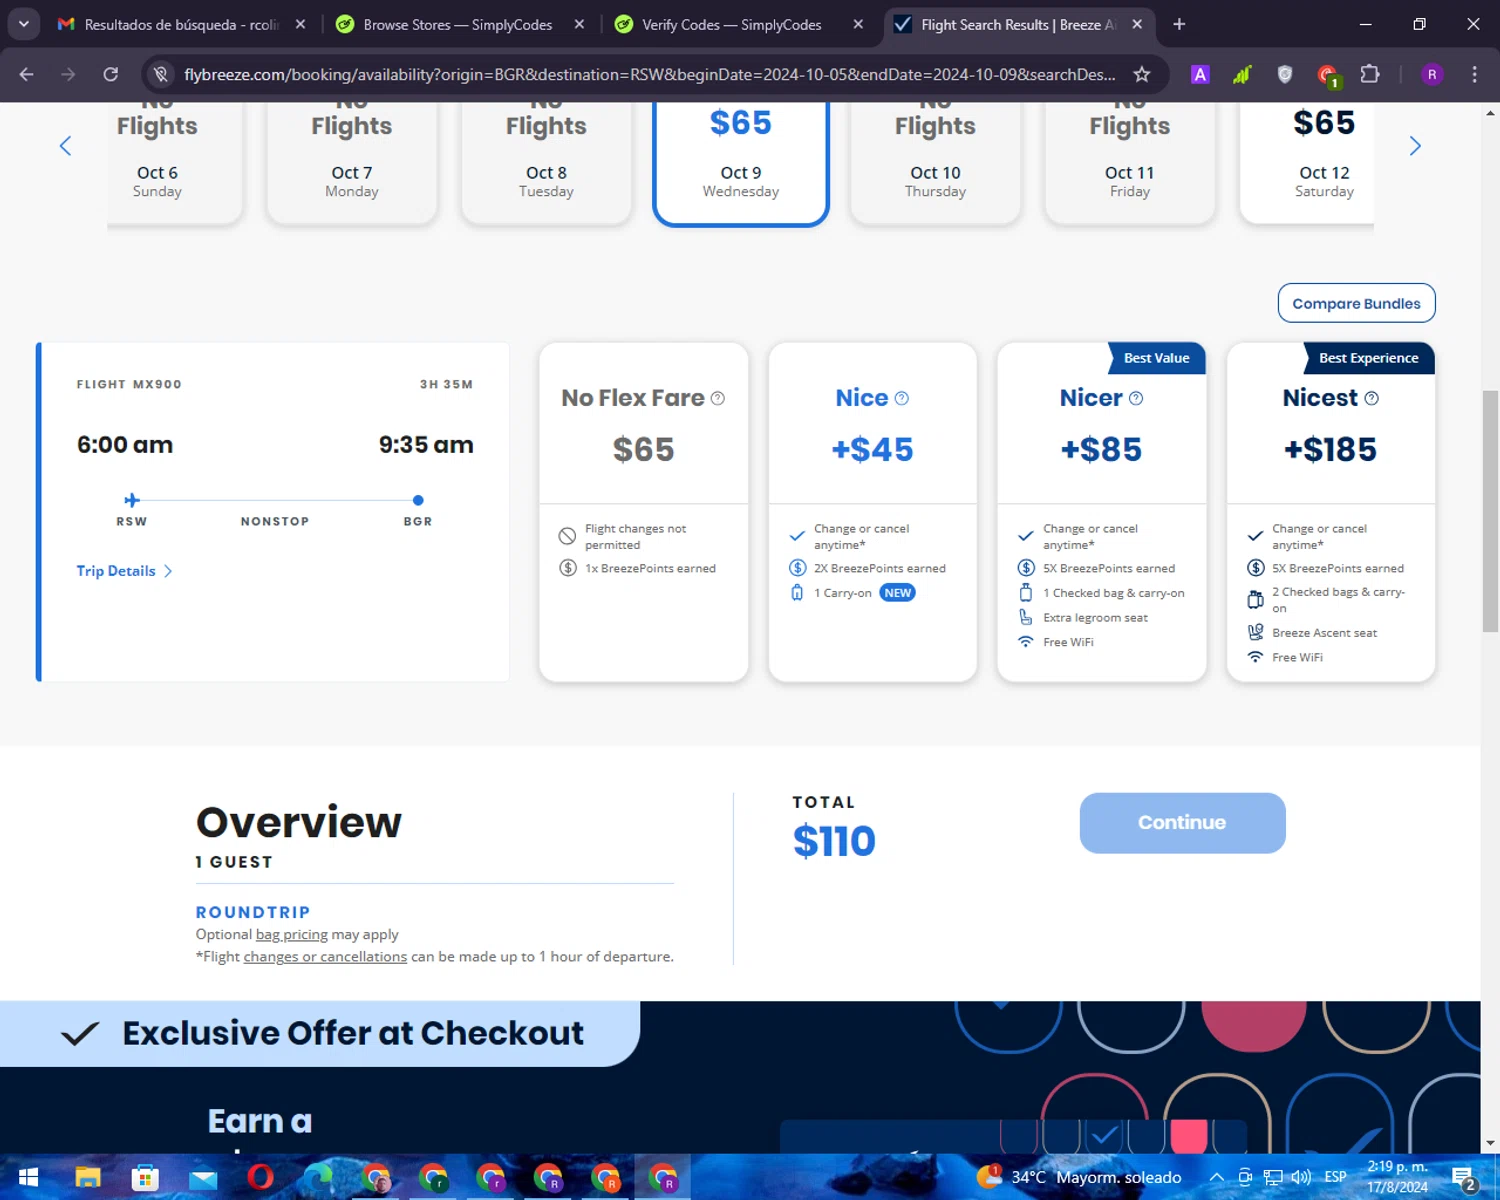The height and width of the screenshot is (1200, 1500).
Task: Switch to Browse Stores SimplyCodes tab
Action: point(458,24)
